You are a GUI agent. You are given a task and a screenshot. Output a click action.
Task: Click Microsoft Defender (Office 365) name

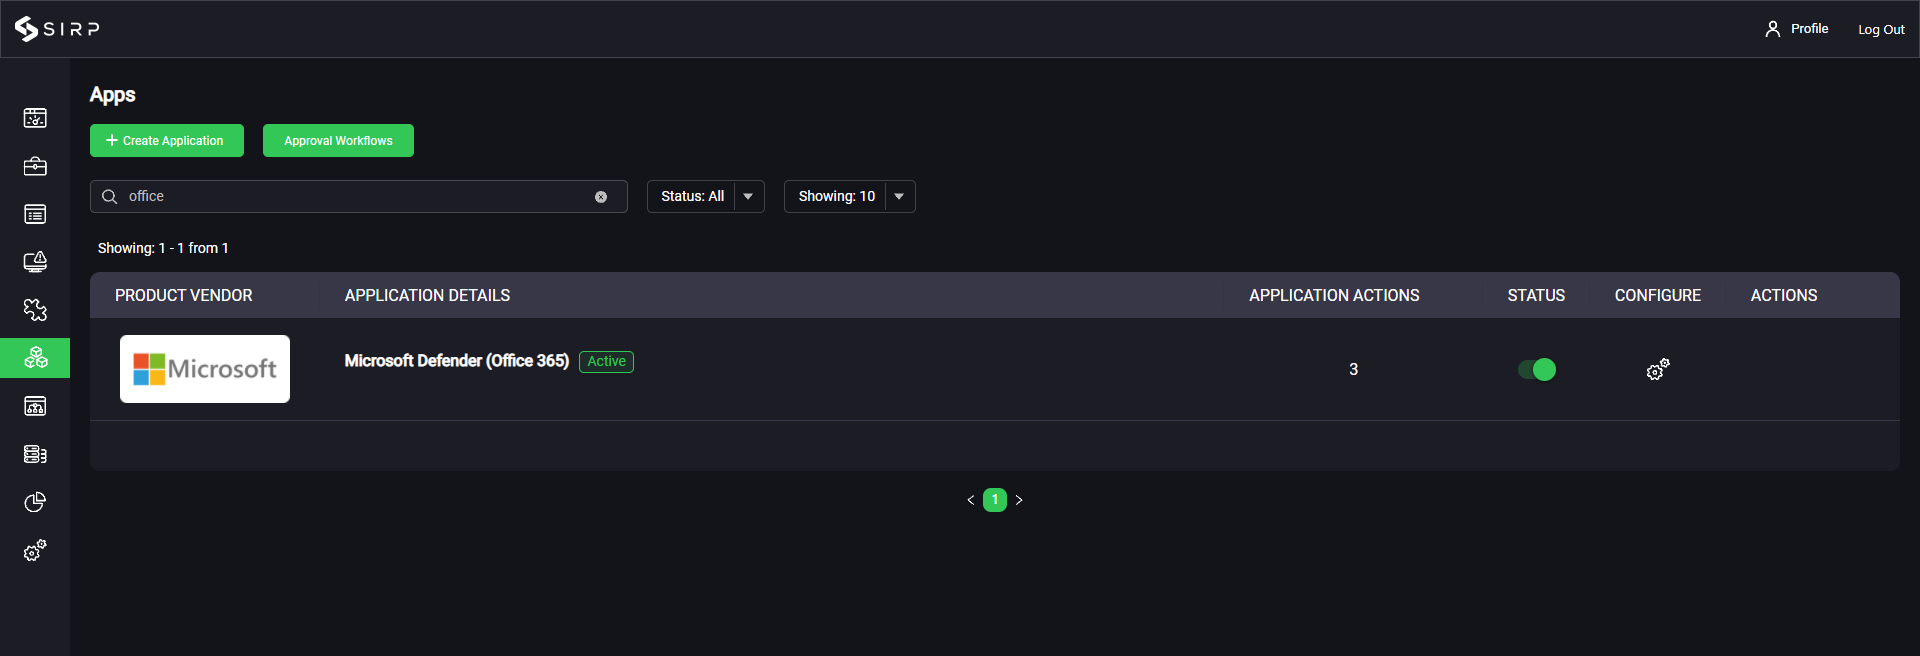point(457,361)
